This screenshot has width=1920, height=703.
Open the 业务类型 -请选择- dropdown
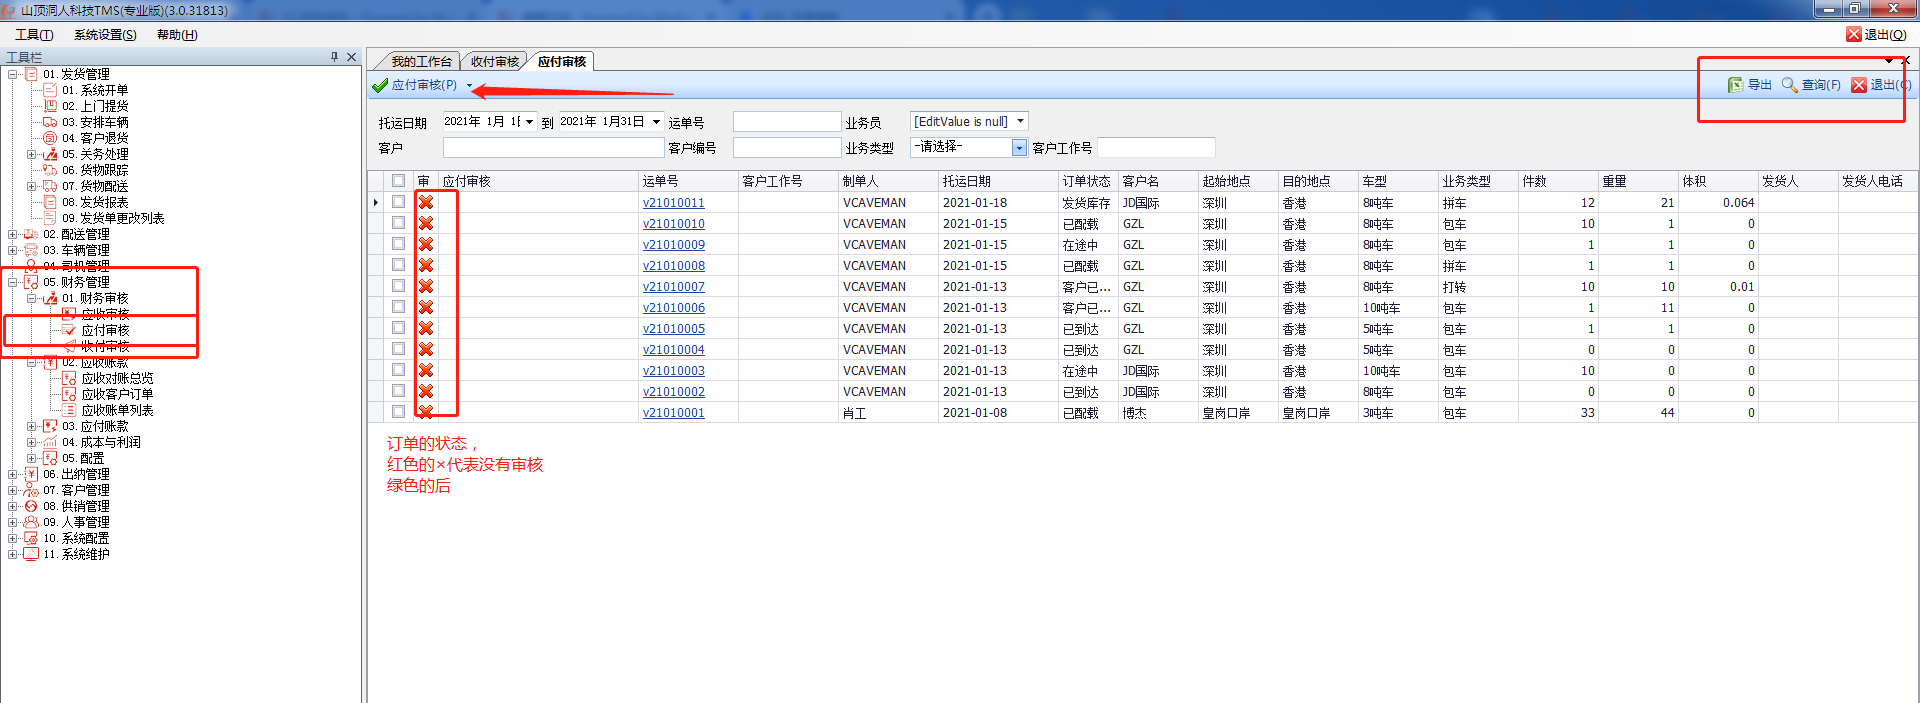point(1019,148)
